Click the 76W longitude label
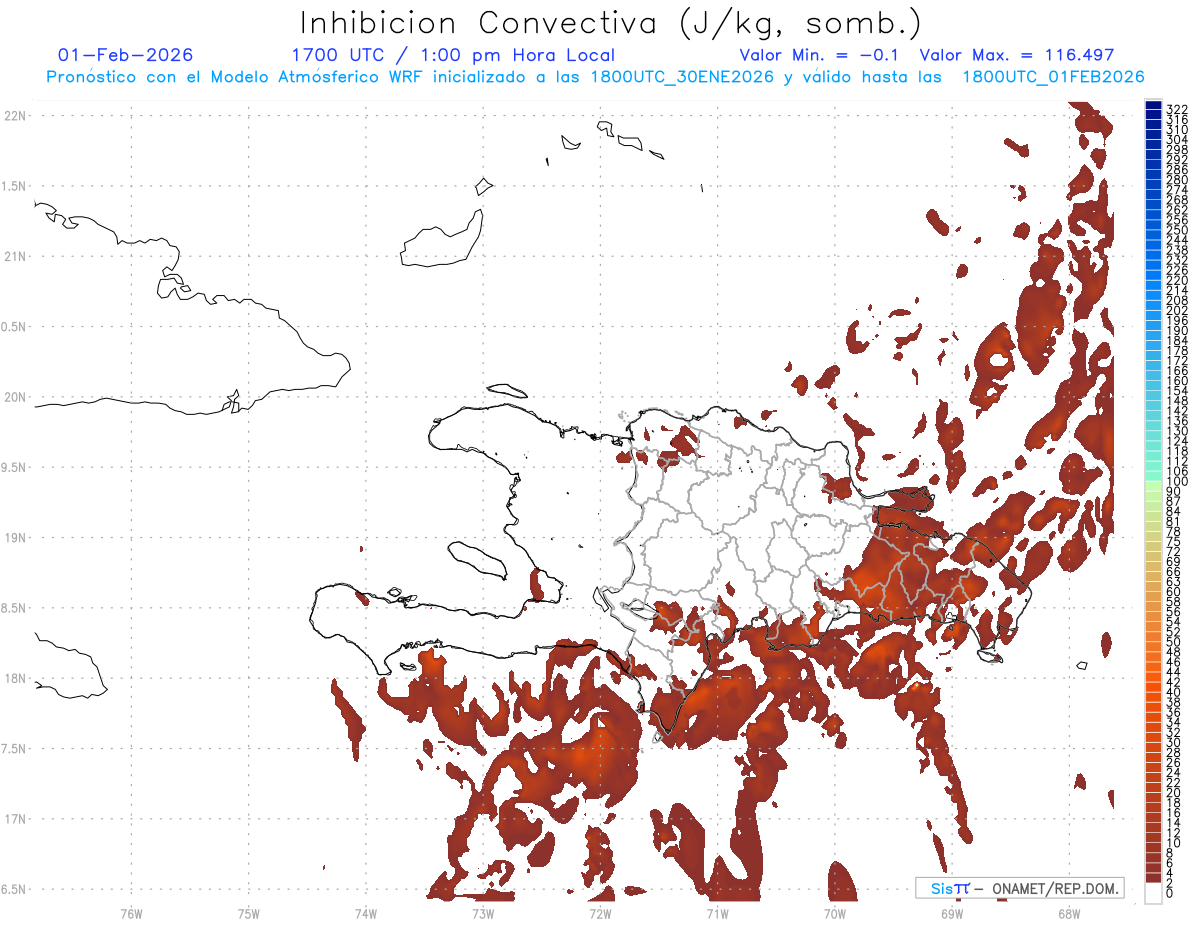 [x=131, y=912]
